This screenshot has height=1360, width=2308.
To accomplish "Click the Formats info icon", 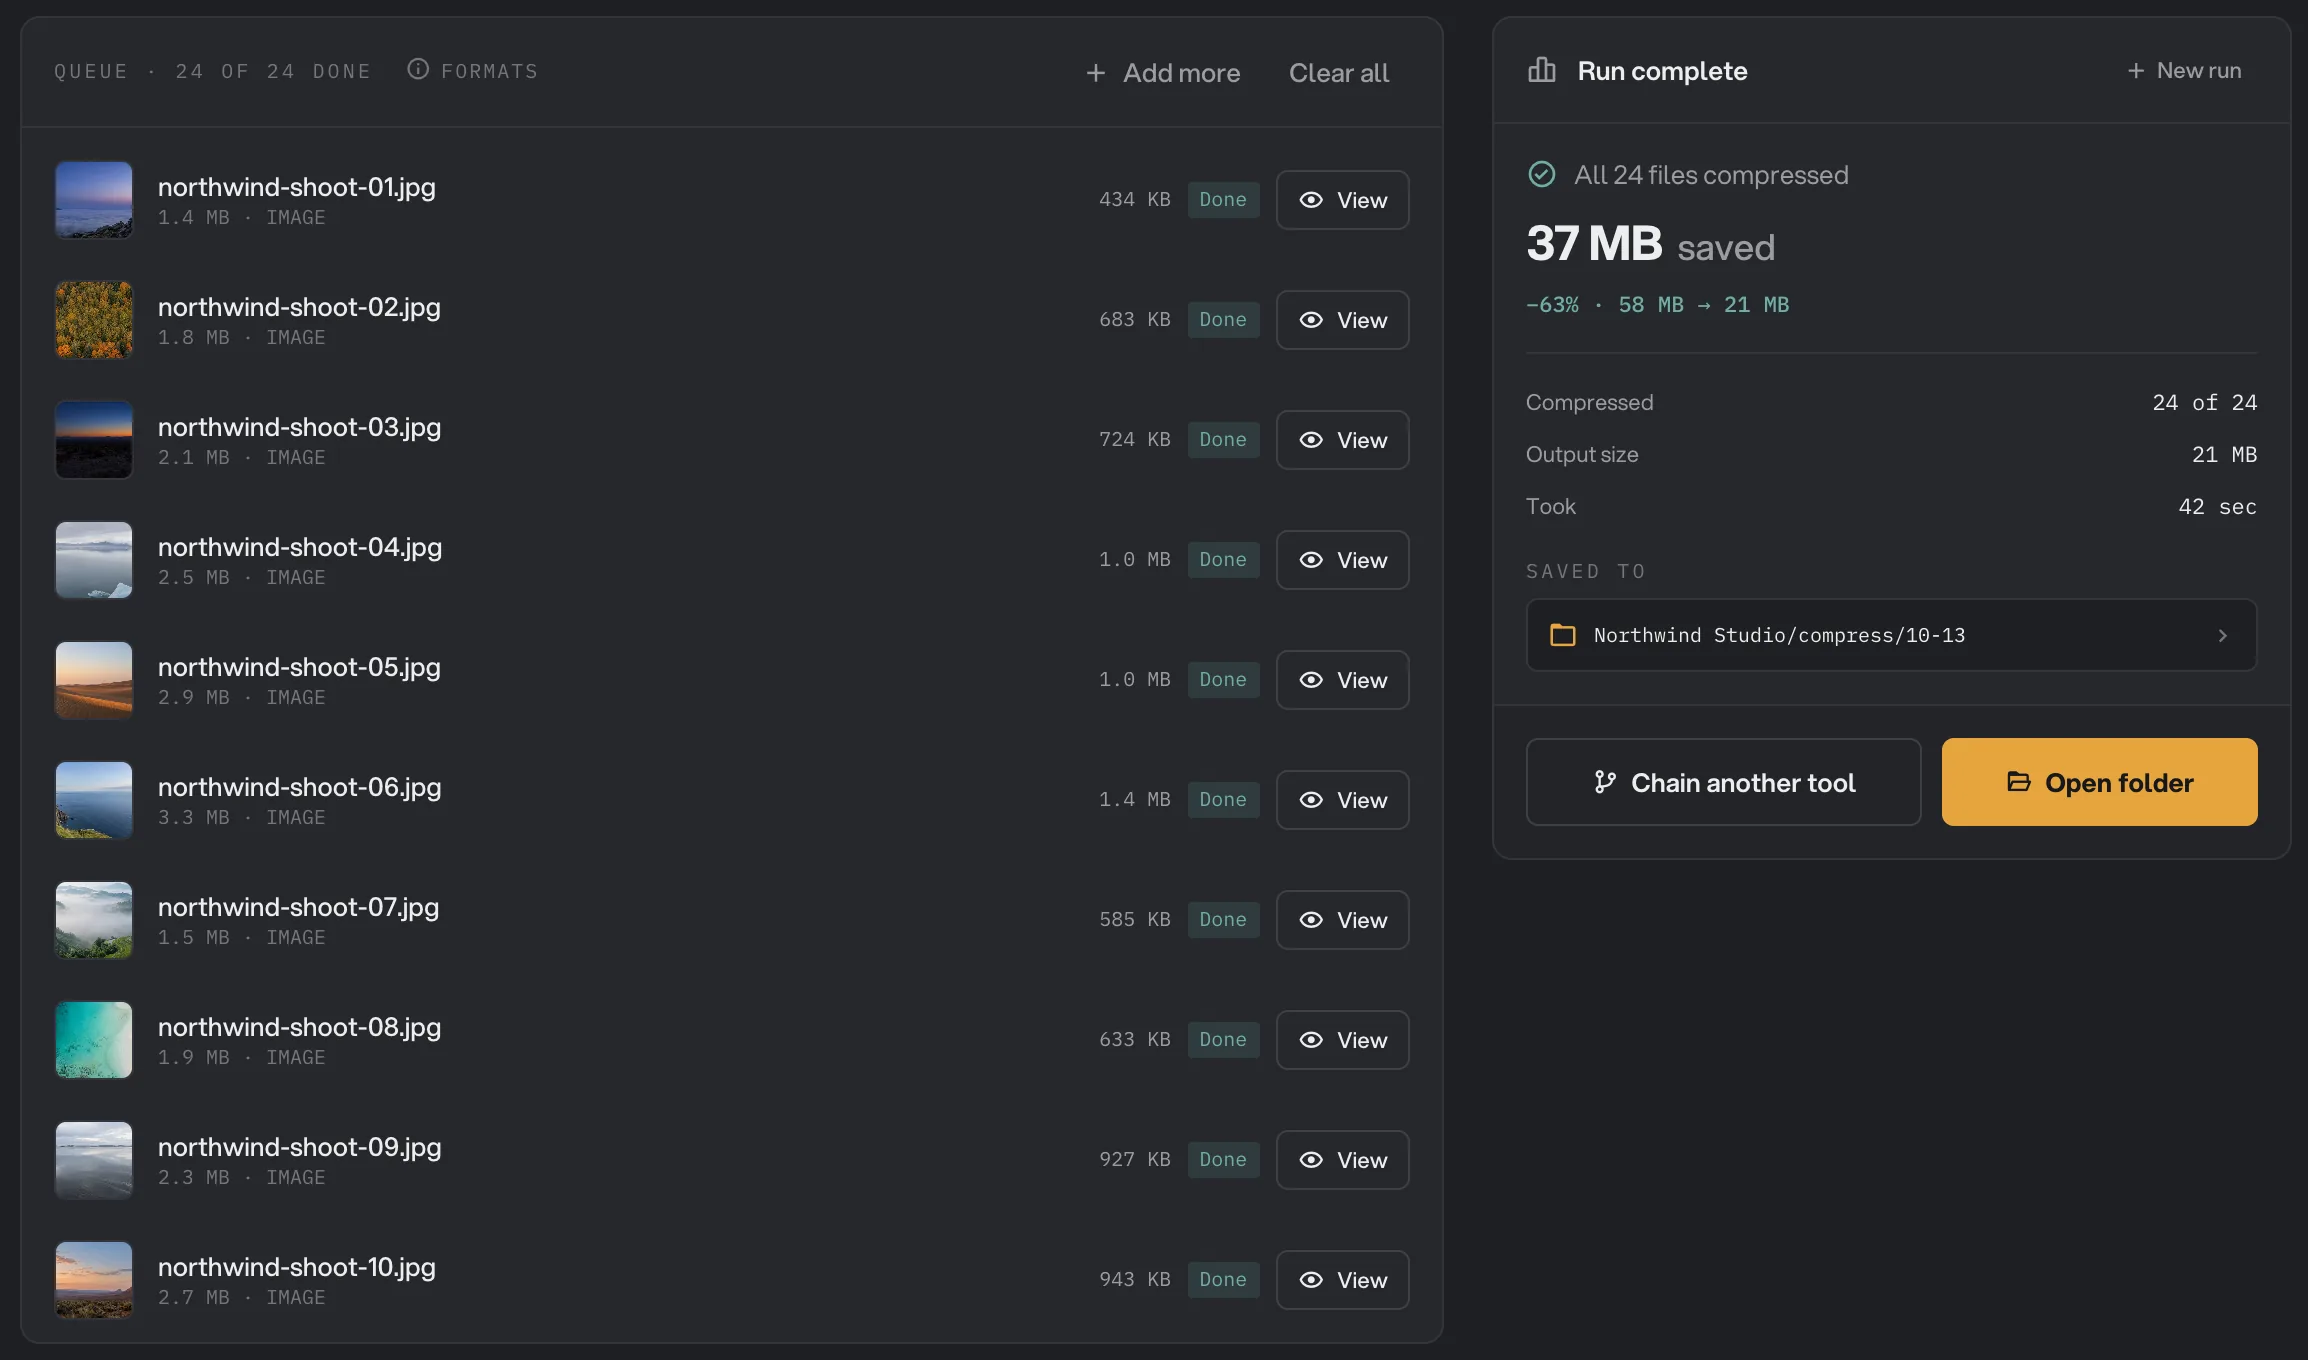I will pyautogui.click(x=418, y=69).
